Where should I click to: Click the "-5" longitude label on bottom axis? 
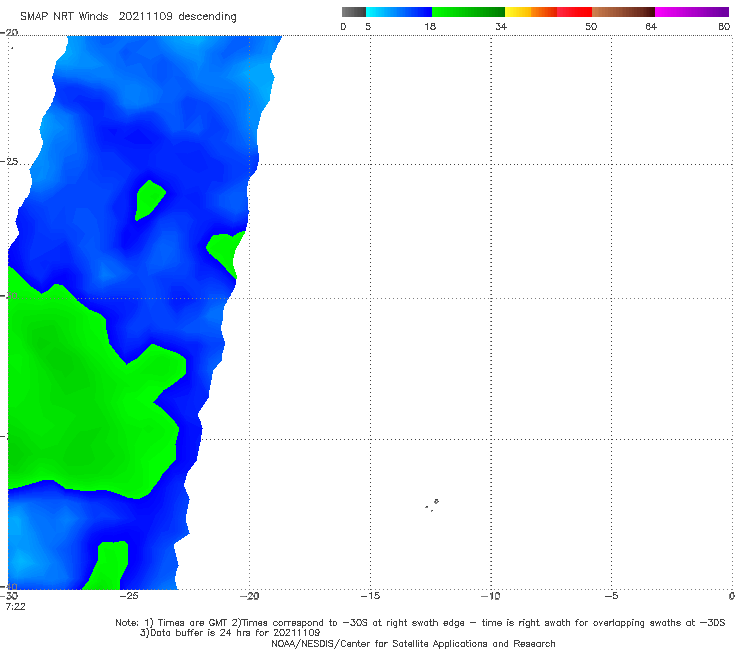(611, 596)
